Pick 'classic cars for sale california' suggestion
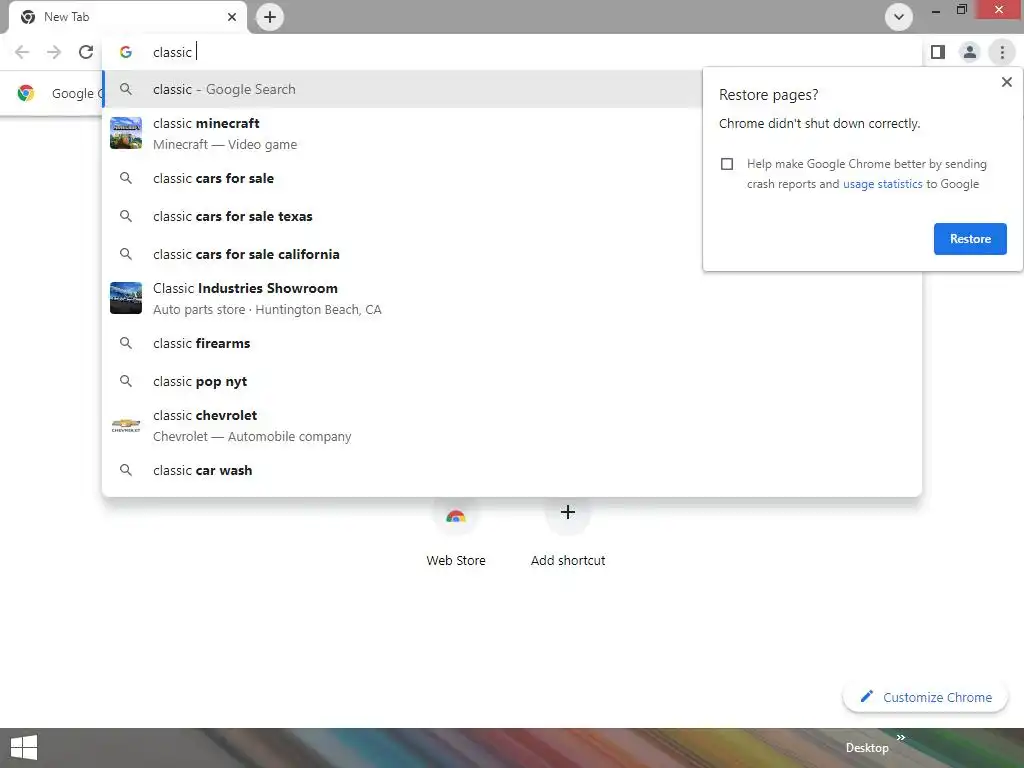 pyautogui.click(x=402, y=254)
